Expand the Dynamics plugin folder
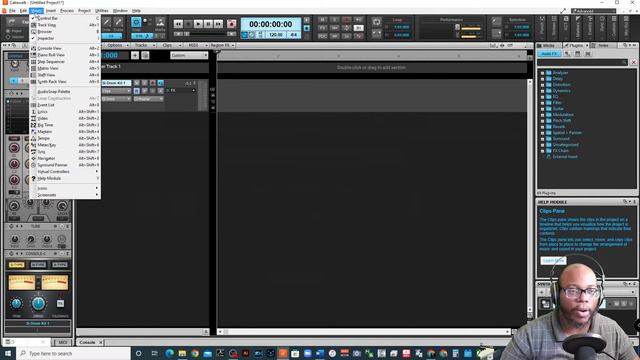 [542, 91]
